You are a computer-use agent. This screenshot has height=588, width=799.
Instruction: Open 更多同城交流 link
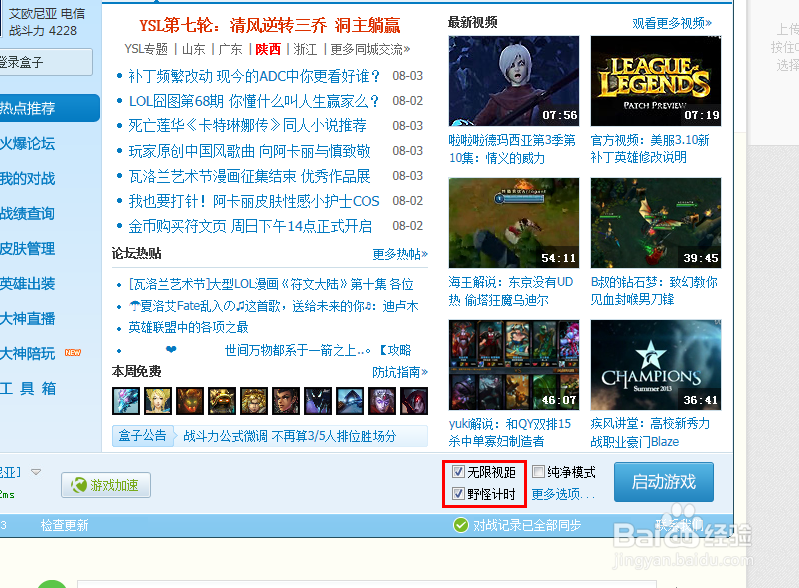pyautogui.click(x=370, y=49)
